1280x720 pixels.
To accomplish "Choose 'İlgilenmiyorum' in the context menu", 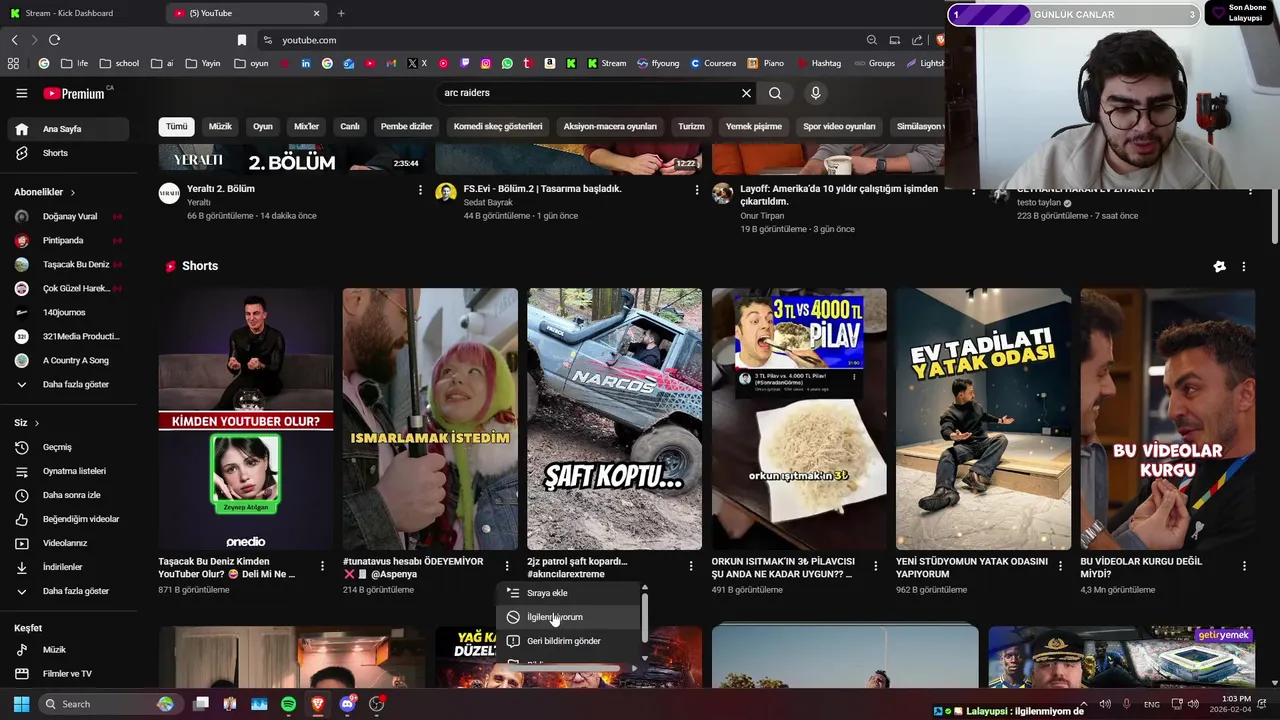I will click(568, 617).
